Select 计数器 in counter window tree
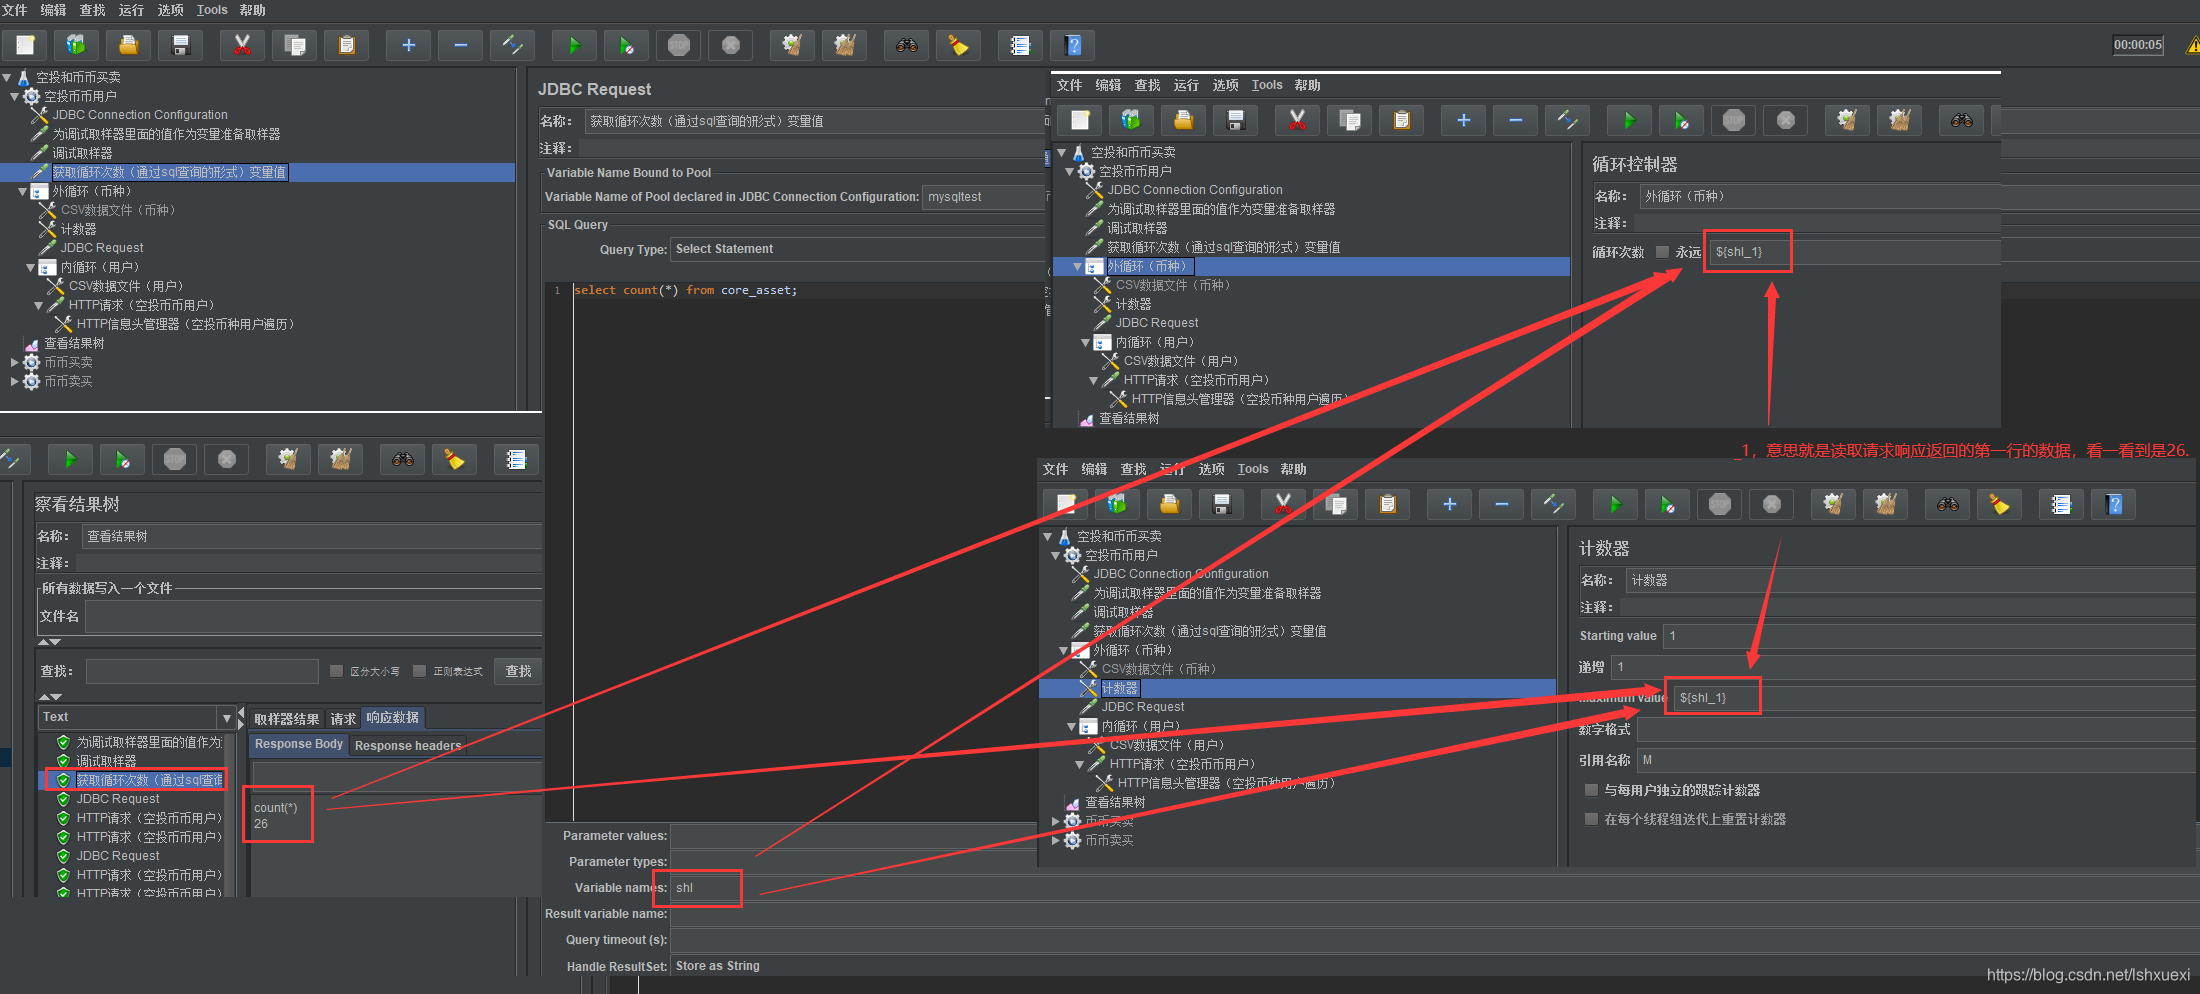This screenshot has width=2200, height=994. pos(1119,689)
